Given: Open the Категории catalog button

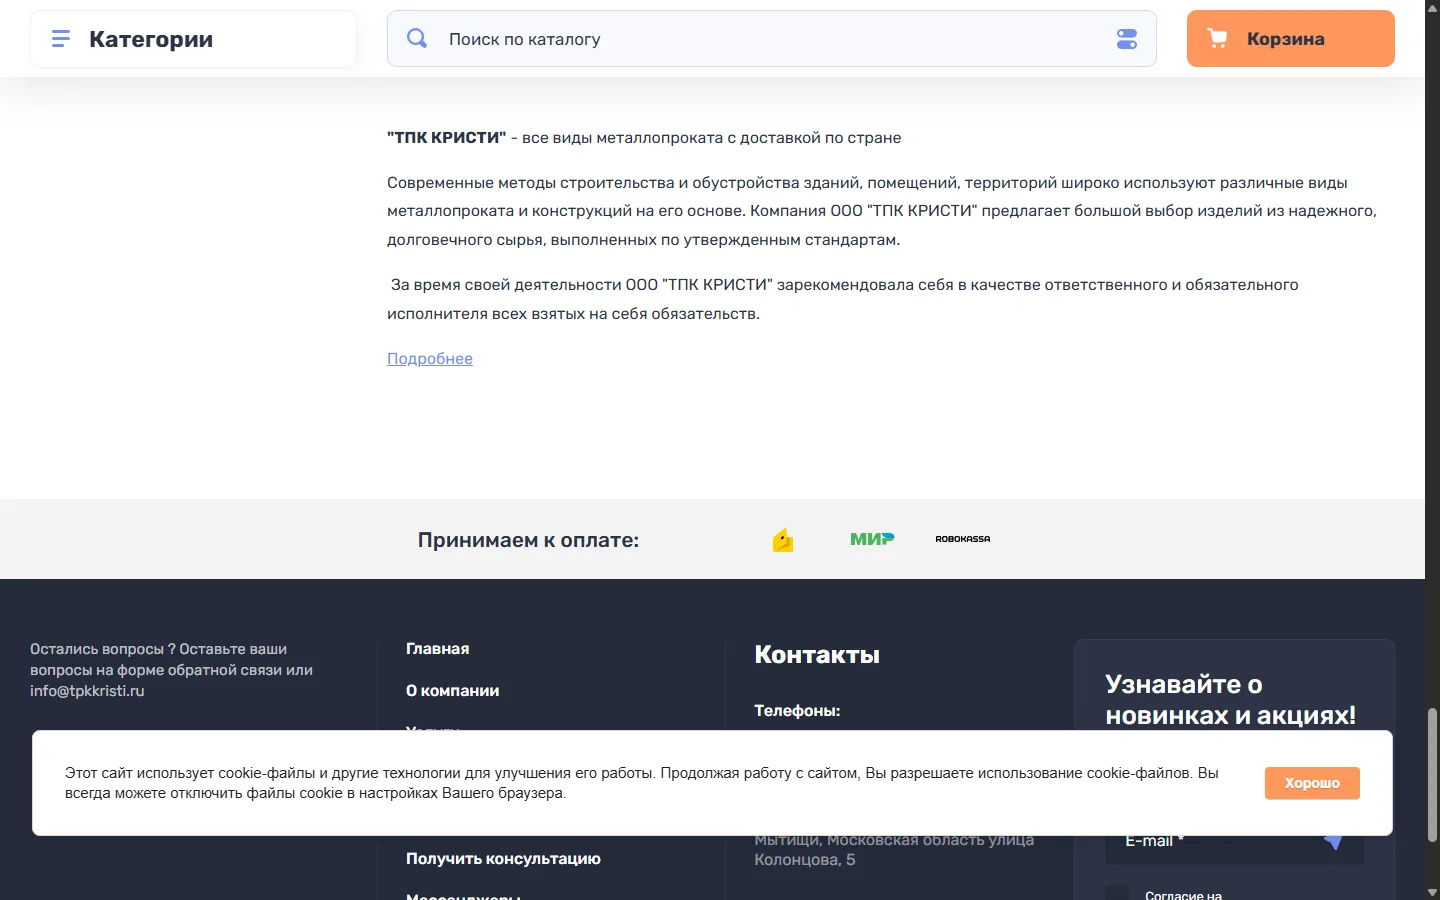Looking at the screenshot, I should coord(193,39).
